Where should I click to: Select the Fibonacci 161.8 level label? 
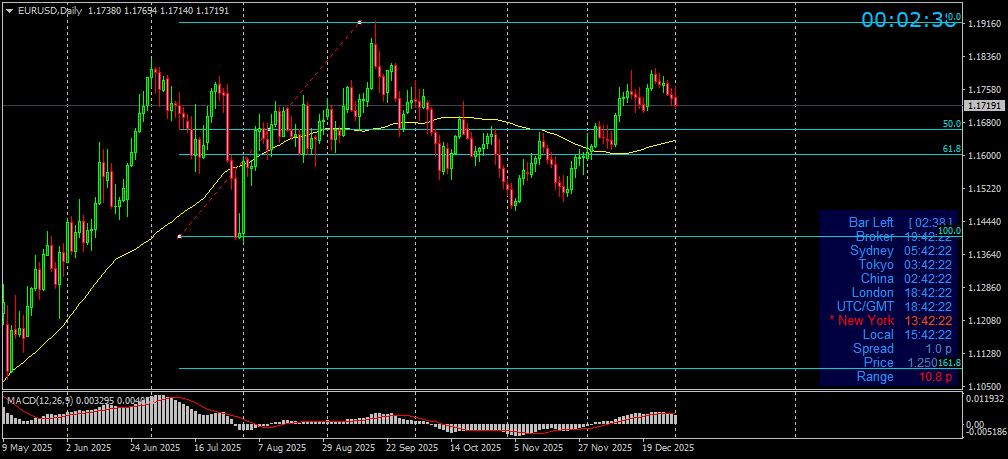pos(950,363)
